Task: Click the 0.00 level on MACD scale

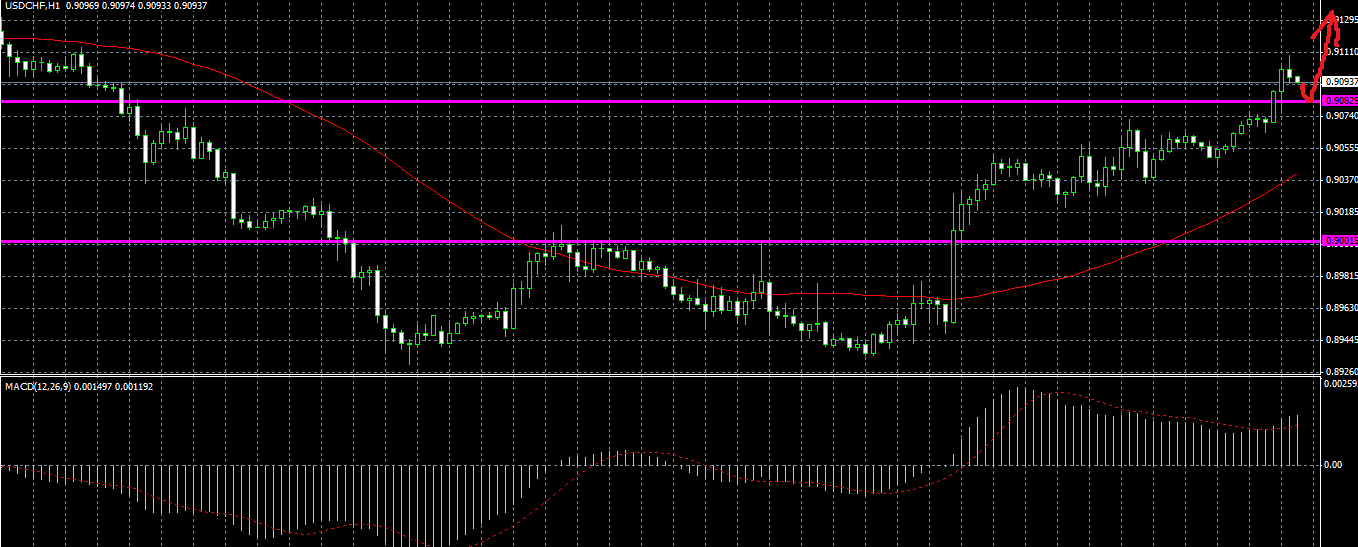Action: (1332, 465)
